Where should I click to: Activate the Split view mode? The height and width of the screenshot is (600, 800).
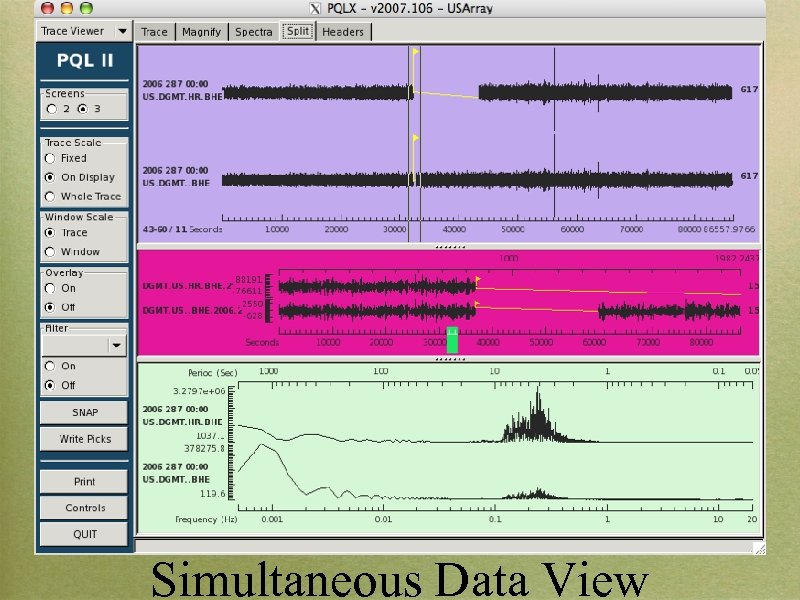pos(296,31)
